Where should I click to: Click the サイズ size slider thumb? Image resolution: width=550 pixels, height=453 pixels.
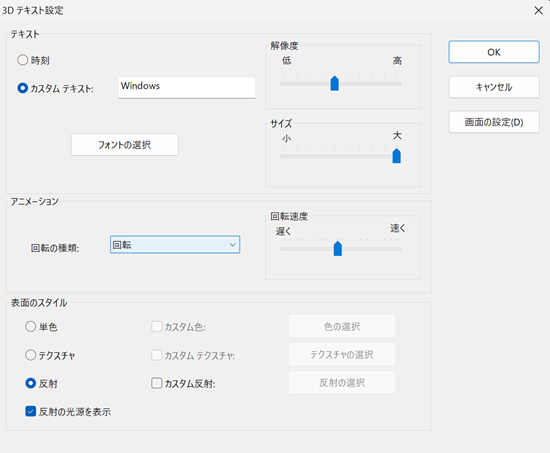(397, 156)
